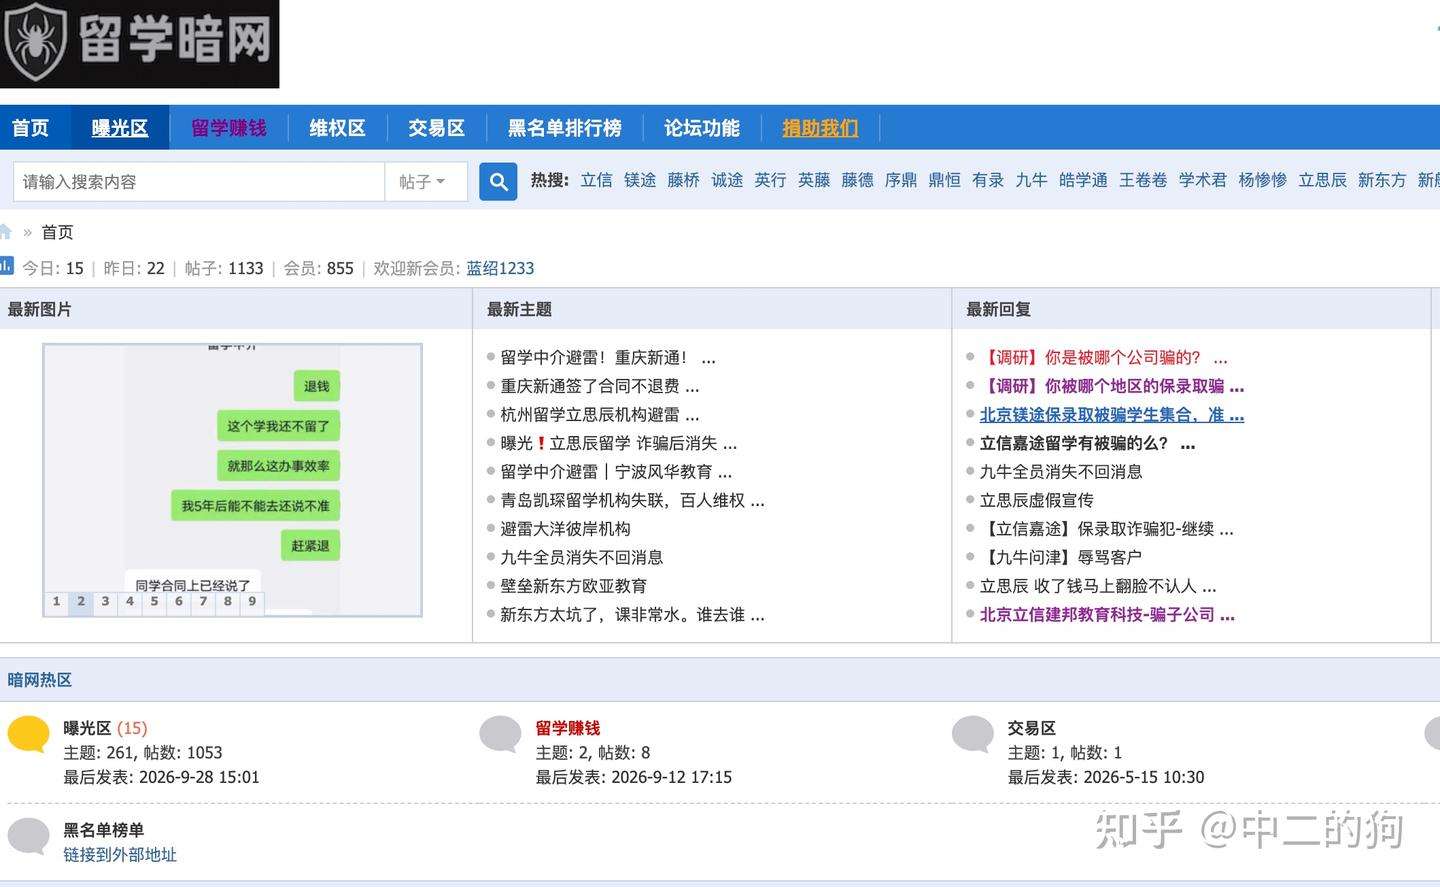This screenshot has height=887, width=1440.
Task: Open topic 重庆新通签了合同不退费
Action: point(600,386)
